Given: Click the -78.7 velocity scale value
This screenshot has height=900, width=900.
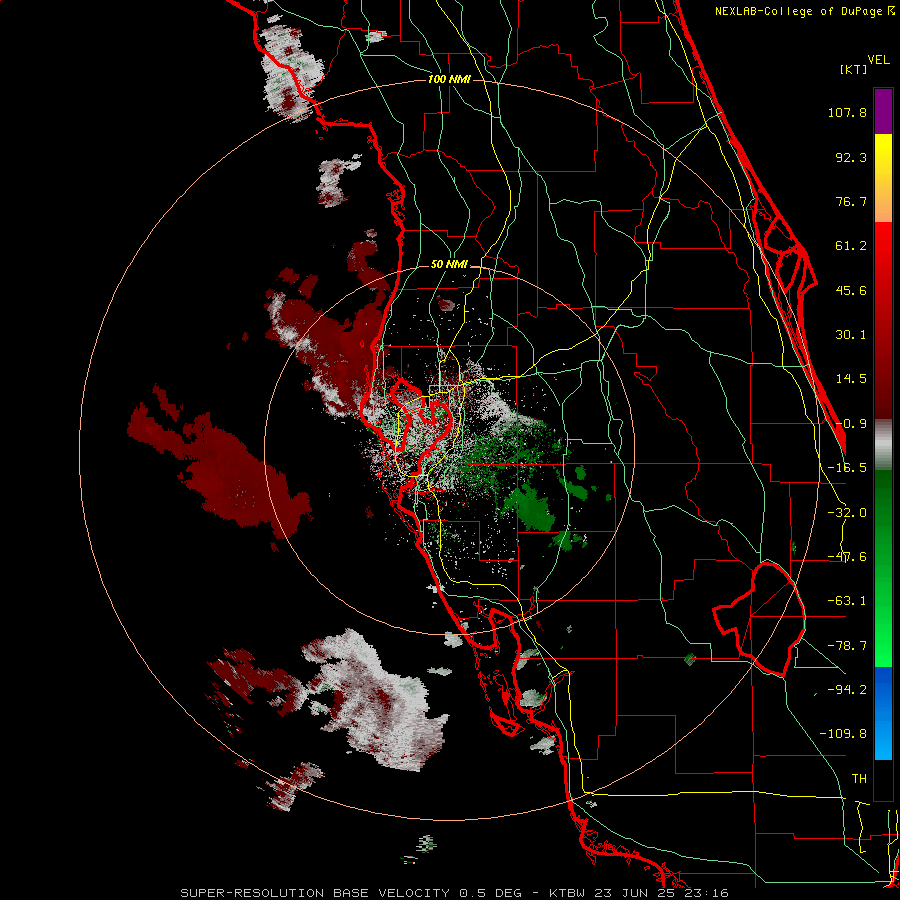Looking at the screenshot, I should pos(847,646).
